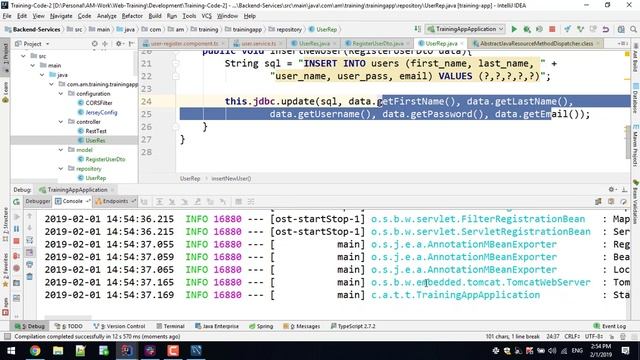Click the VCS Update Project icon
Image resolution: width=640 pixels, height=360 pixels.
click(x=568, y=29)
